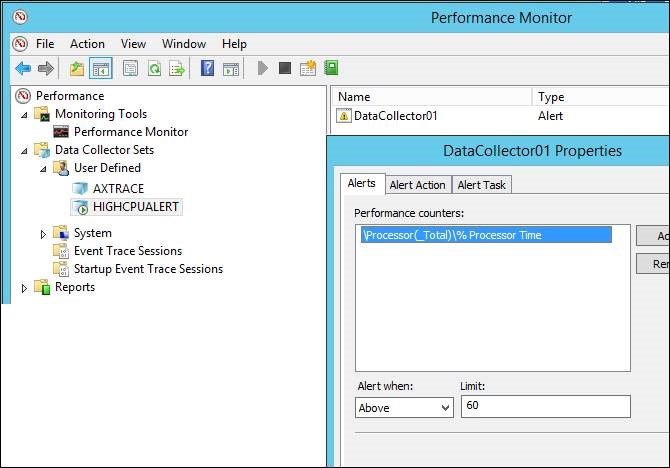Select AXTRACE in the tree
Image resolution: width=670 pixels, height=468 pixels.
118,188
